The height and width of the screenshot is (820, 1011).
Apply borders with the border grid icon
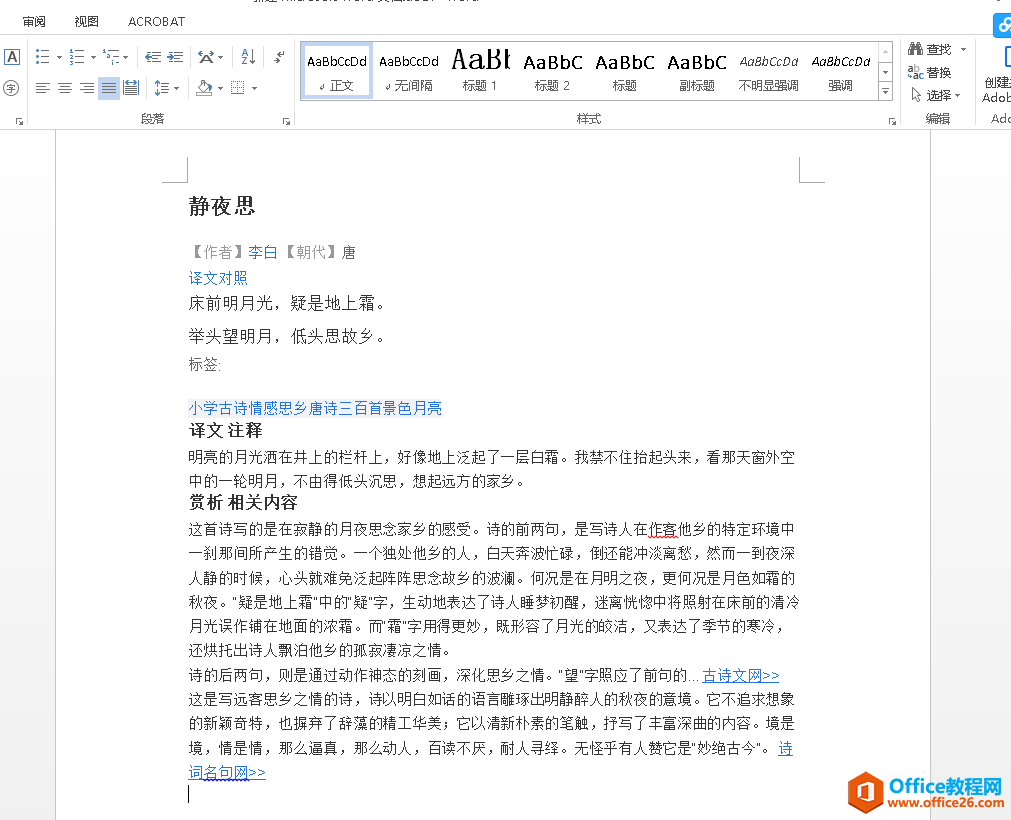(x=238, y=88)
